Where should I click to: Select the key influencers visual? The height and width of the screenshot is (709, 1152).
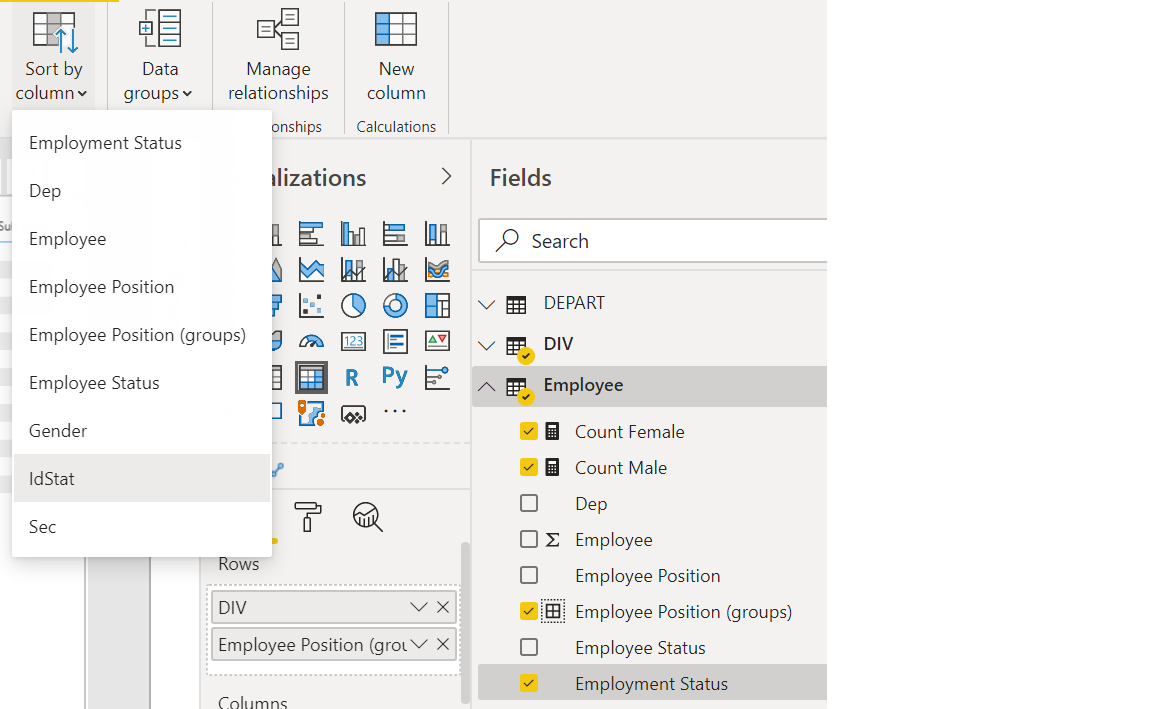437,378
